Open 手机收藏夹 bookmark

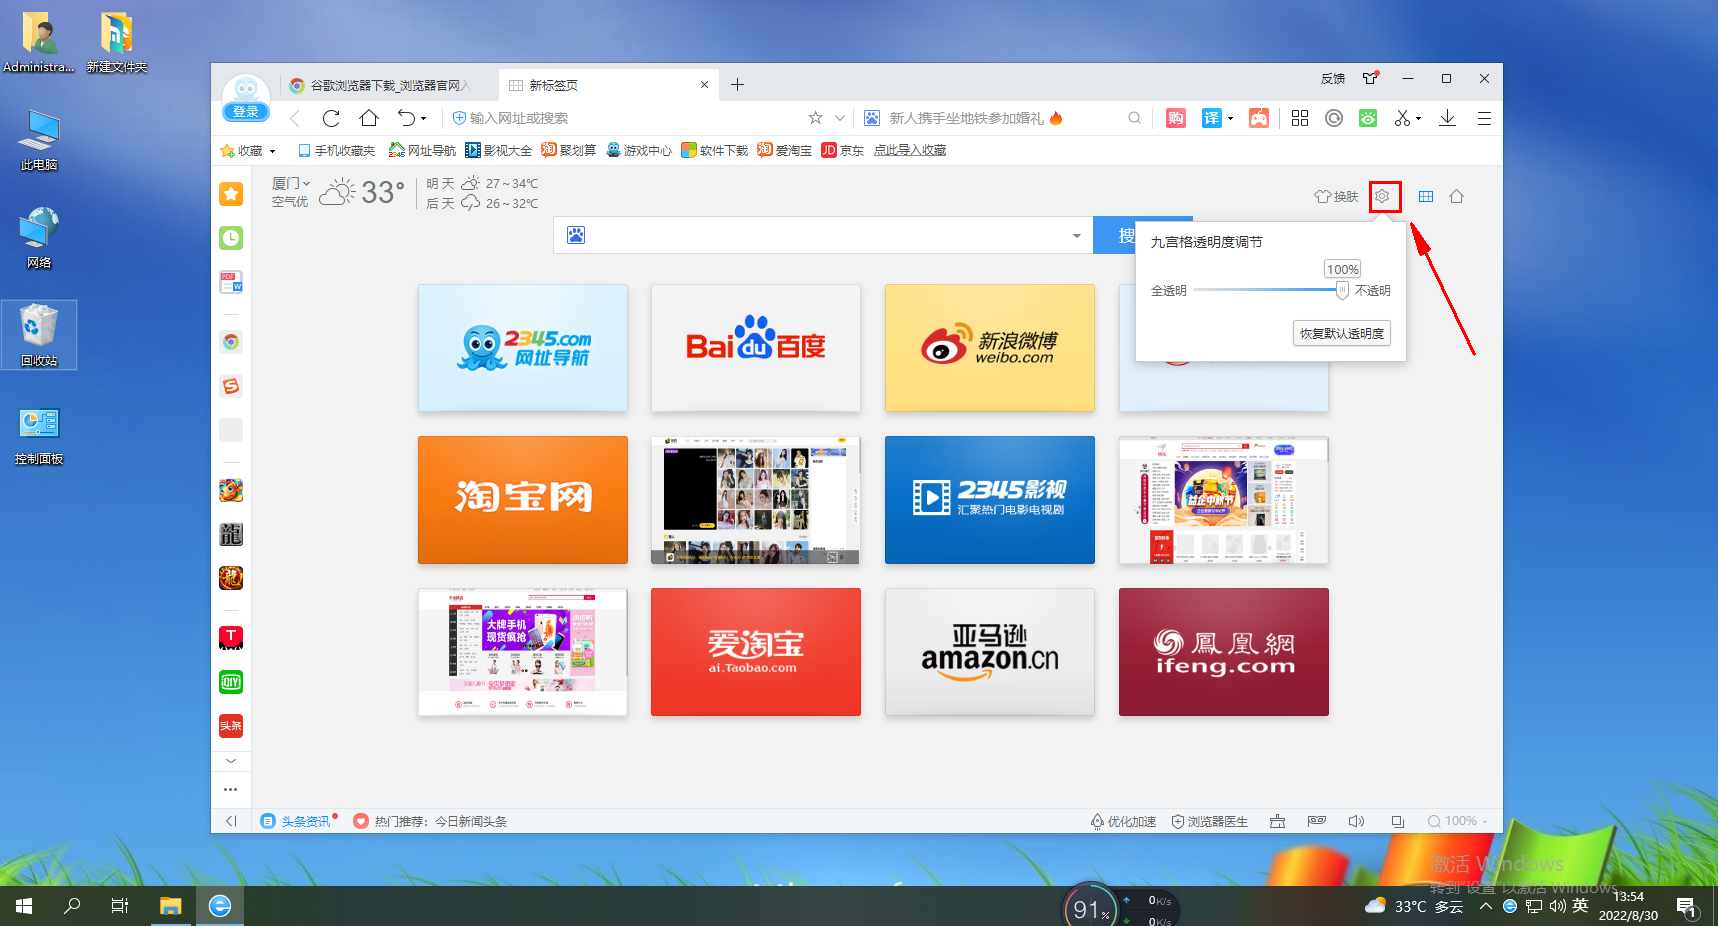pos(336,150)
